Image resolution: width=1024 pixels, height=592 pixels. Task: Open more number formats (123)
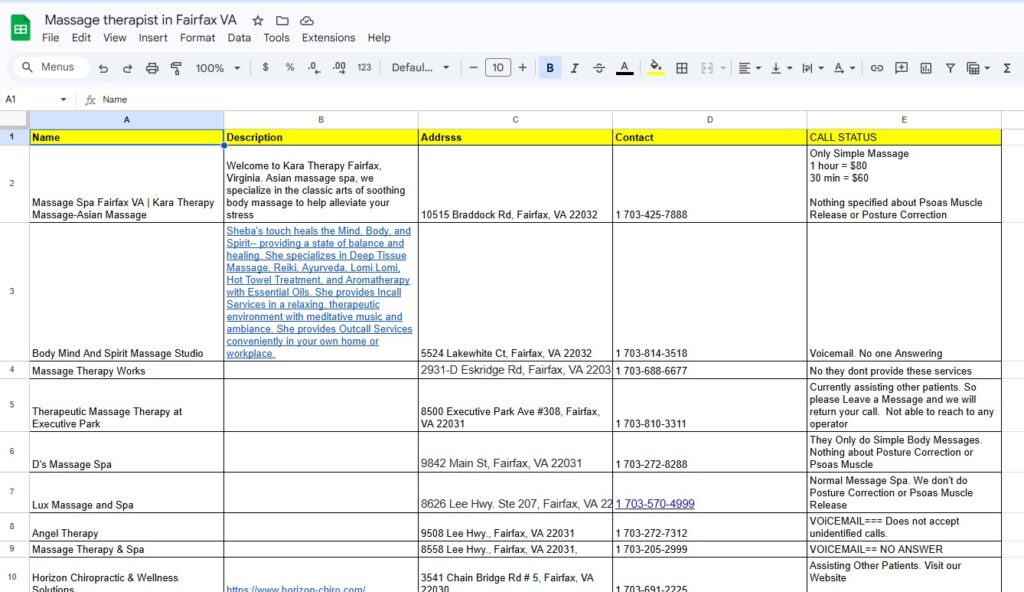pos(364,67)
